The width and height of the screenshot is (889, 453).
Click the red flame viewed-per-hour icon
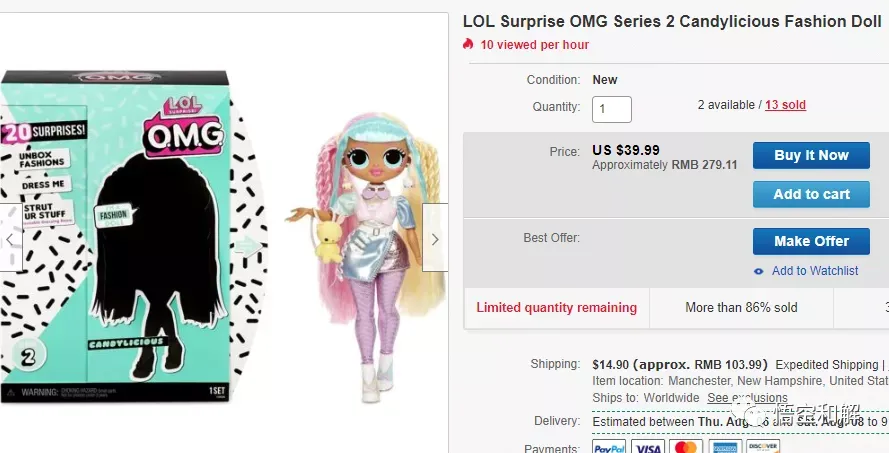point(468,44)
